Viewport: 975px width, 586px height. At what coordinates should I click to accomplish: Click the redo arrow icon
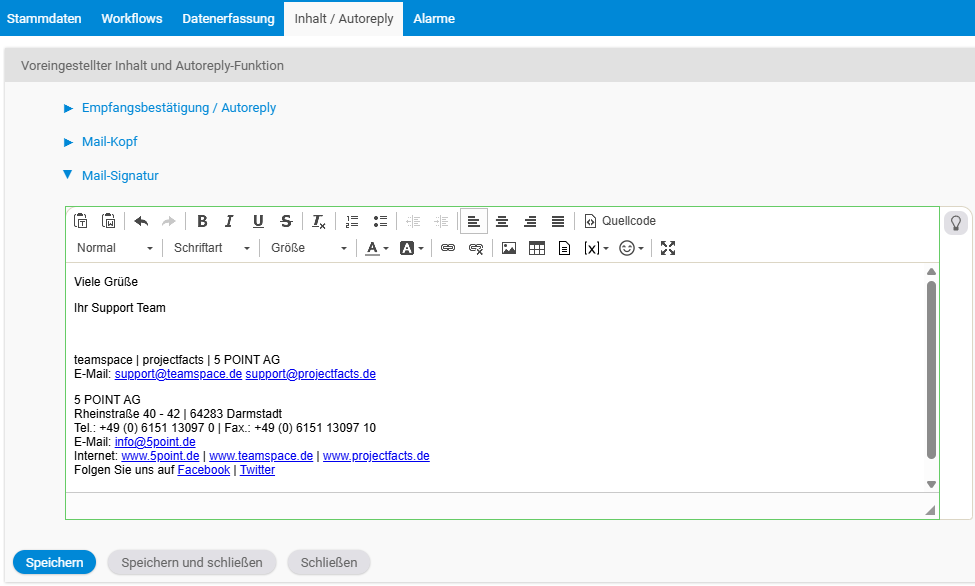[169, 221]
